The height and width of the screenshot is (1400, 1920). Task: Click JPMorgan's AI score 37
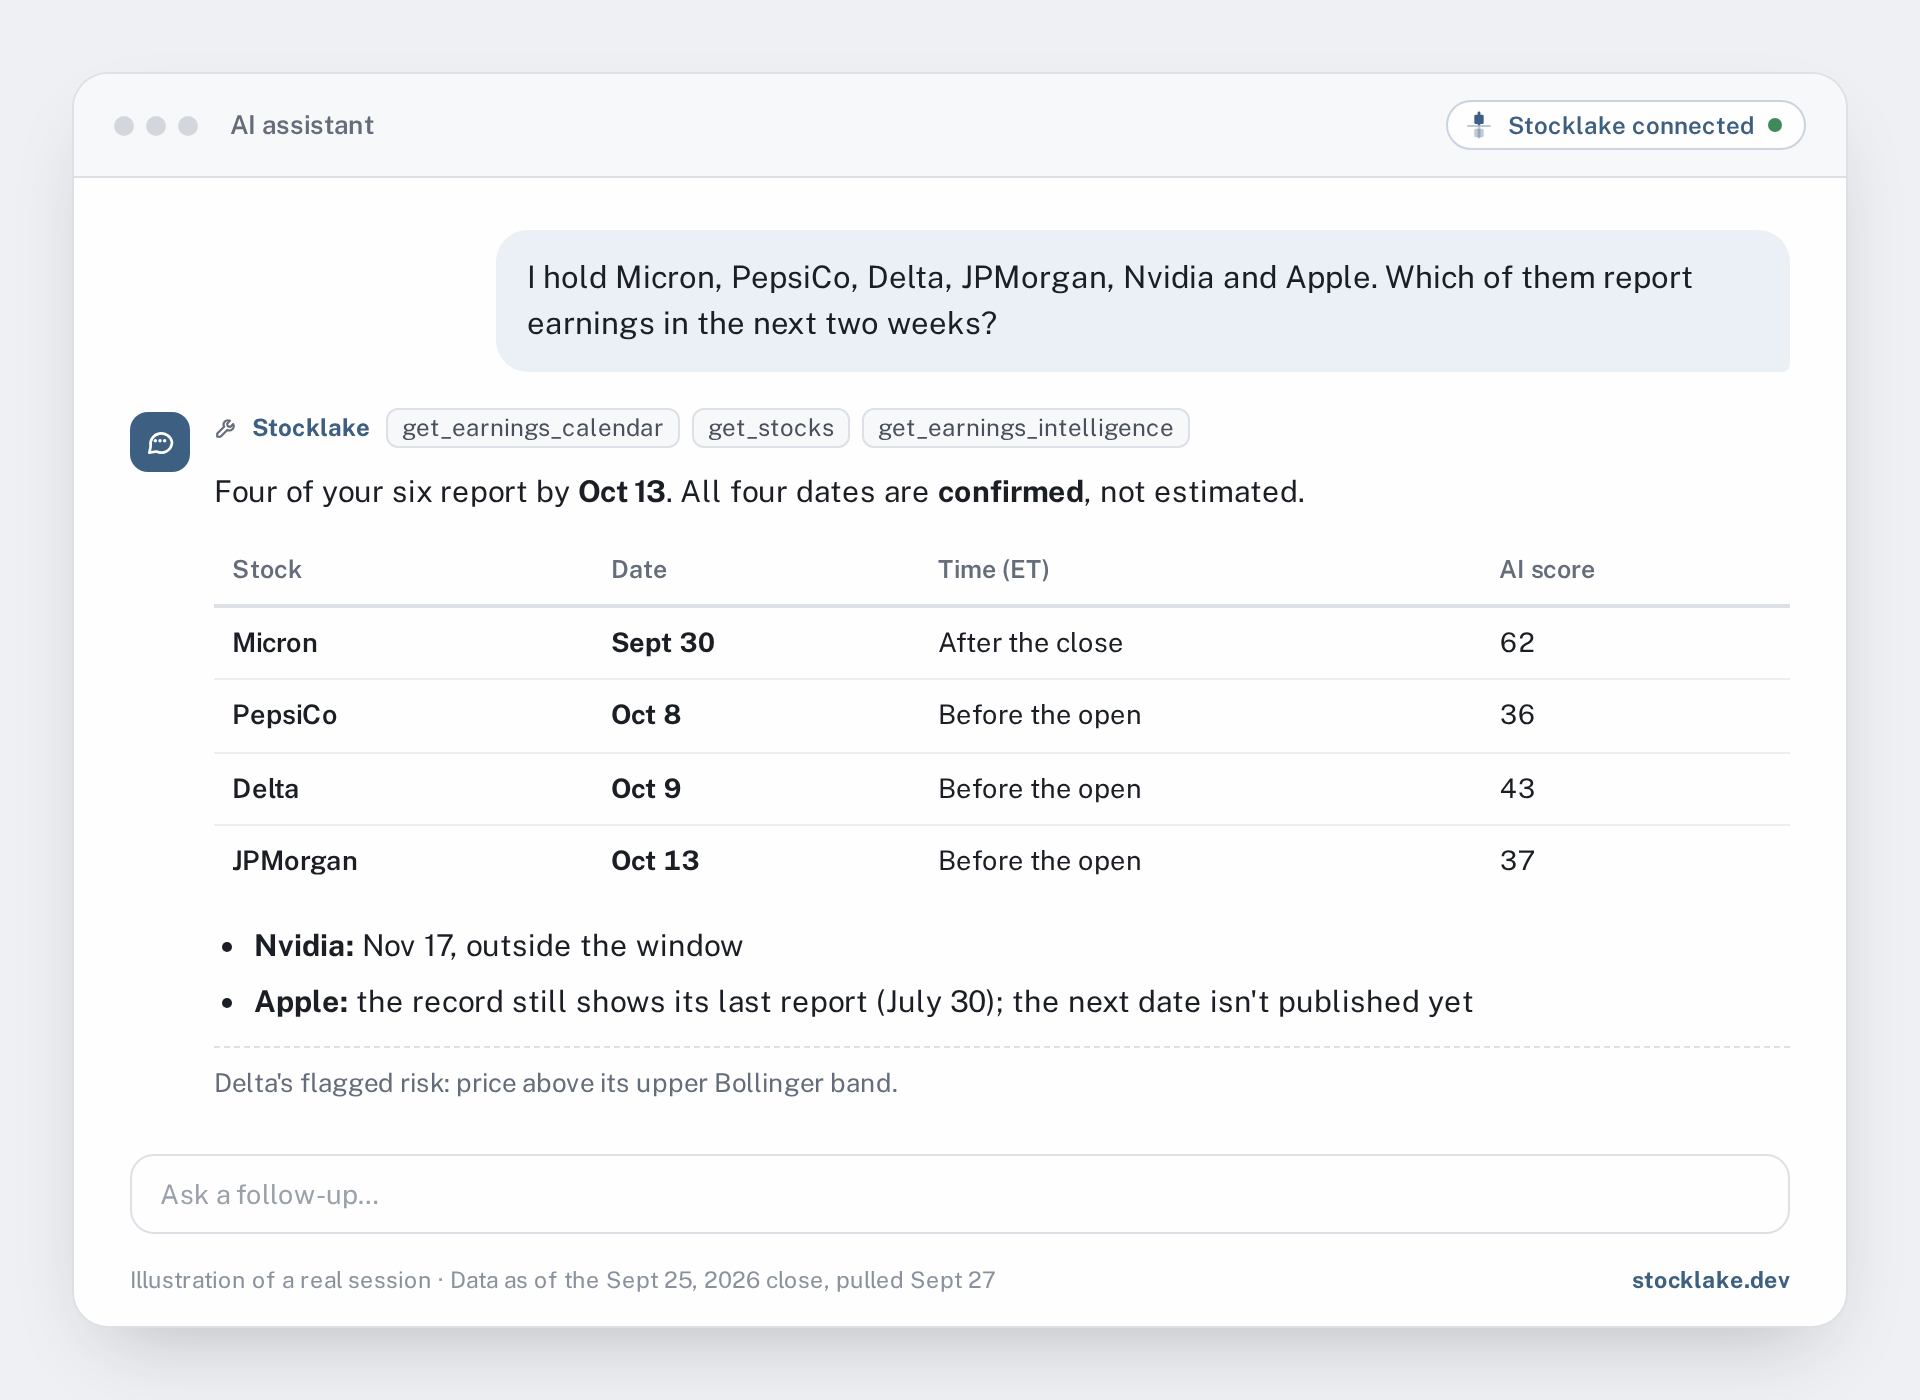pyautogui.click(x=1517, y=861)
